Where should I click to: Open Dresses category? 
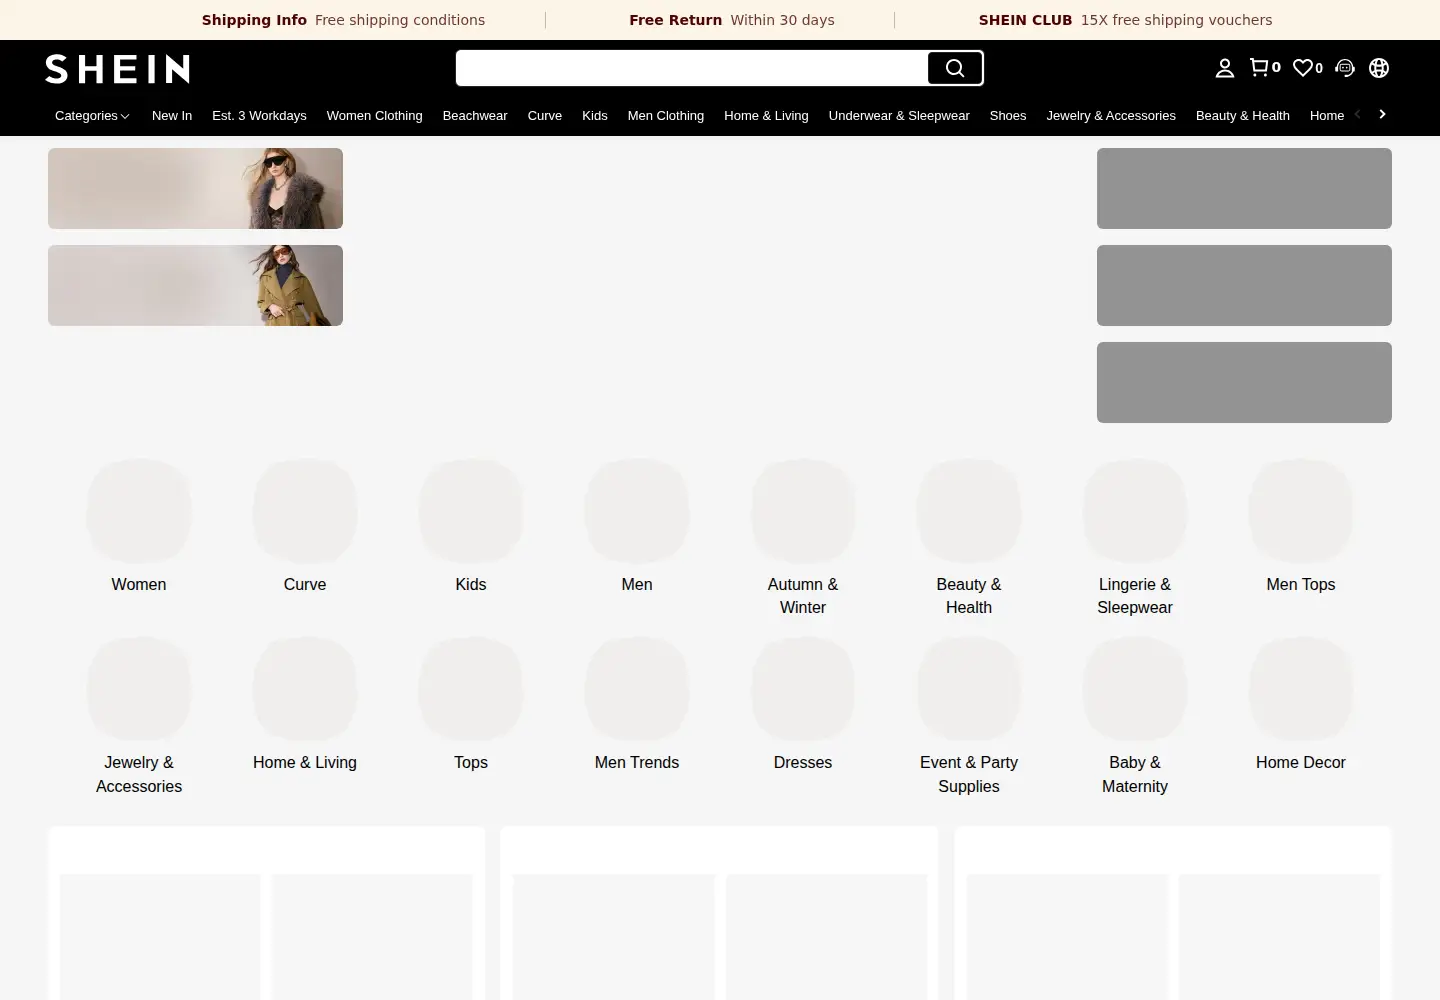[x=803, y=705]
